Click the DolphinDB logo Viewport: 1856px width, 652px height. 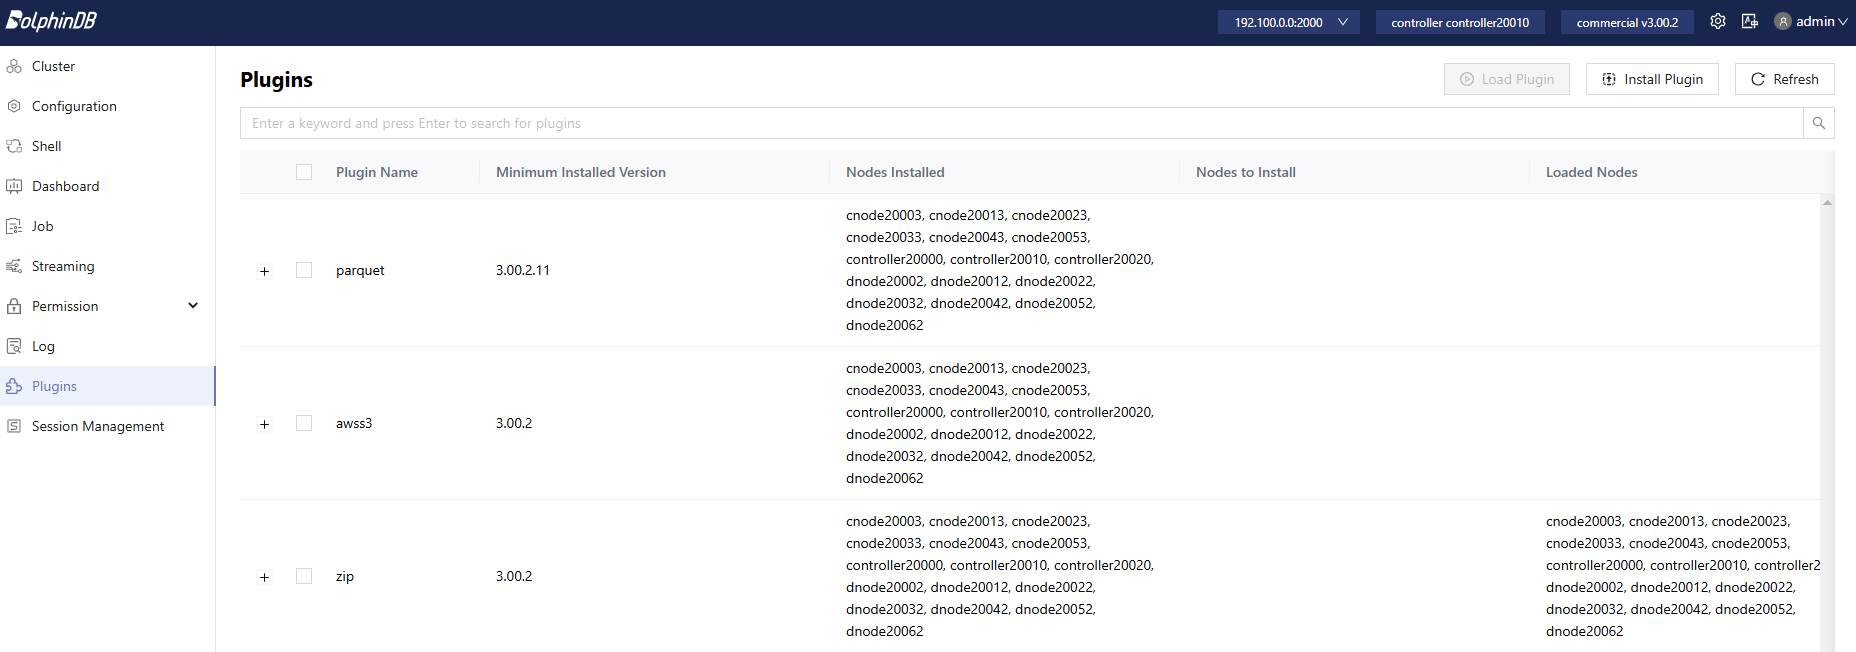[x=52, y=21]
